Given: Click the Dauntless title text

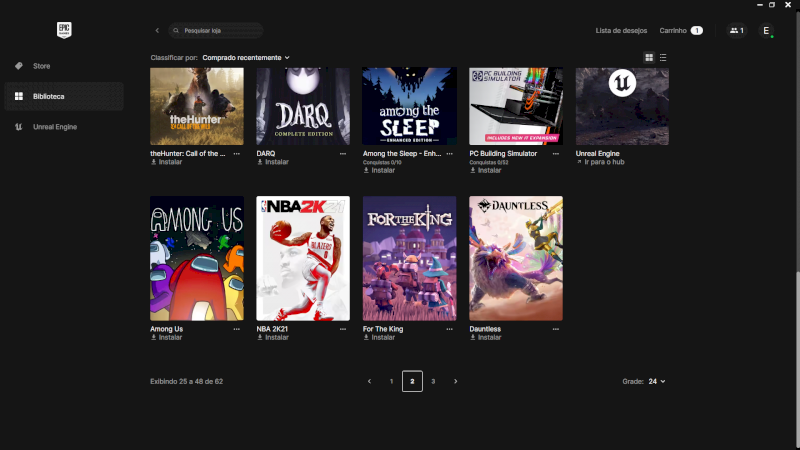Looking at the screenshot, I should (485, 329).
